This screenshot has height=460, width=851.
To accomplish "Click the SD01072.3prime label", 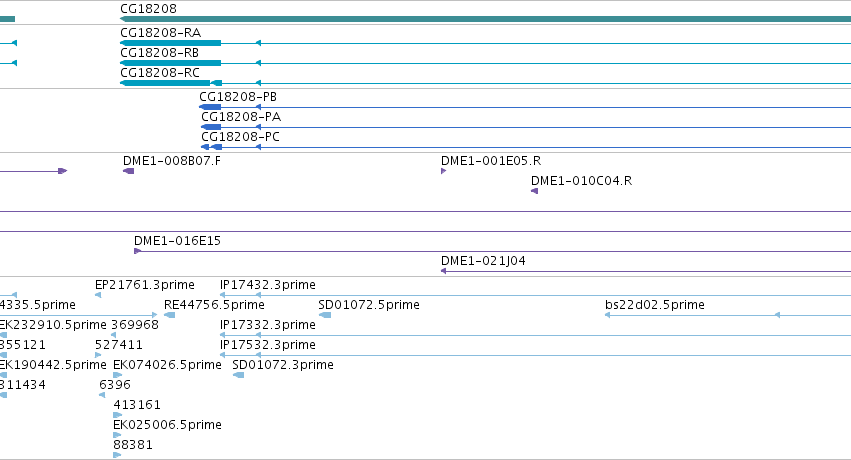I will [283, 365].
